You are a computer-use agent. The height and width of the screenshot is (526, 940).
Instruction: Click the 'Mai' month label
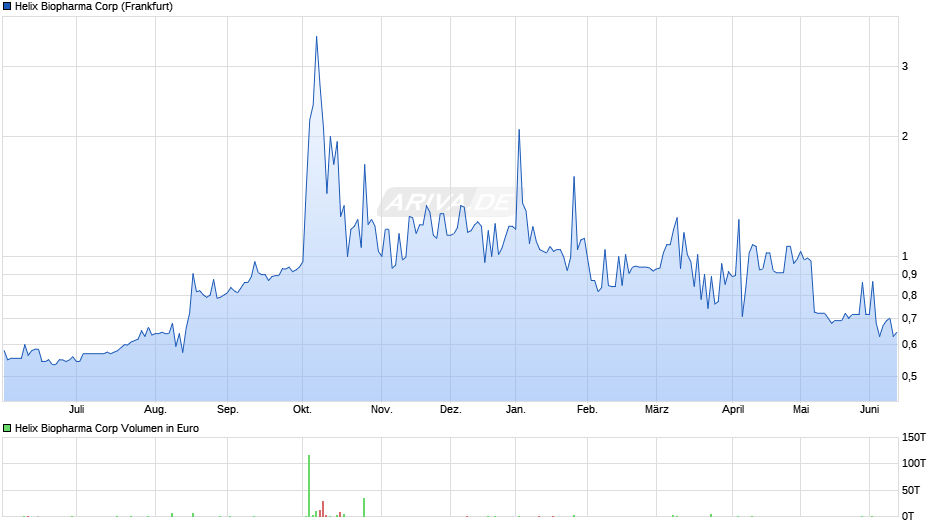pos(801,409)
